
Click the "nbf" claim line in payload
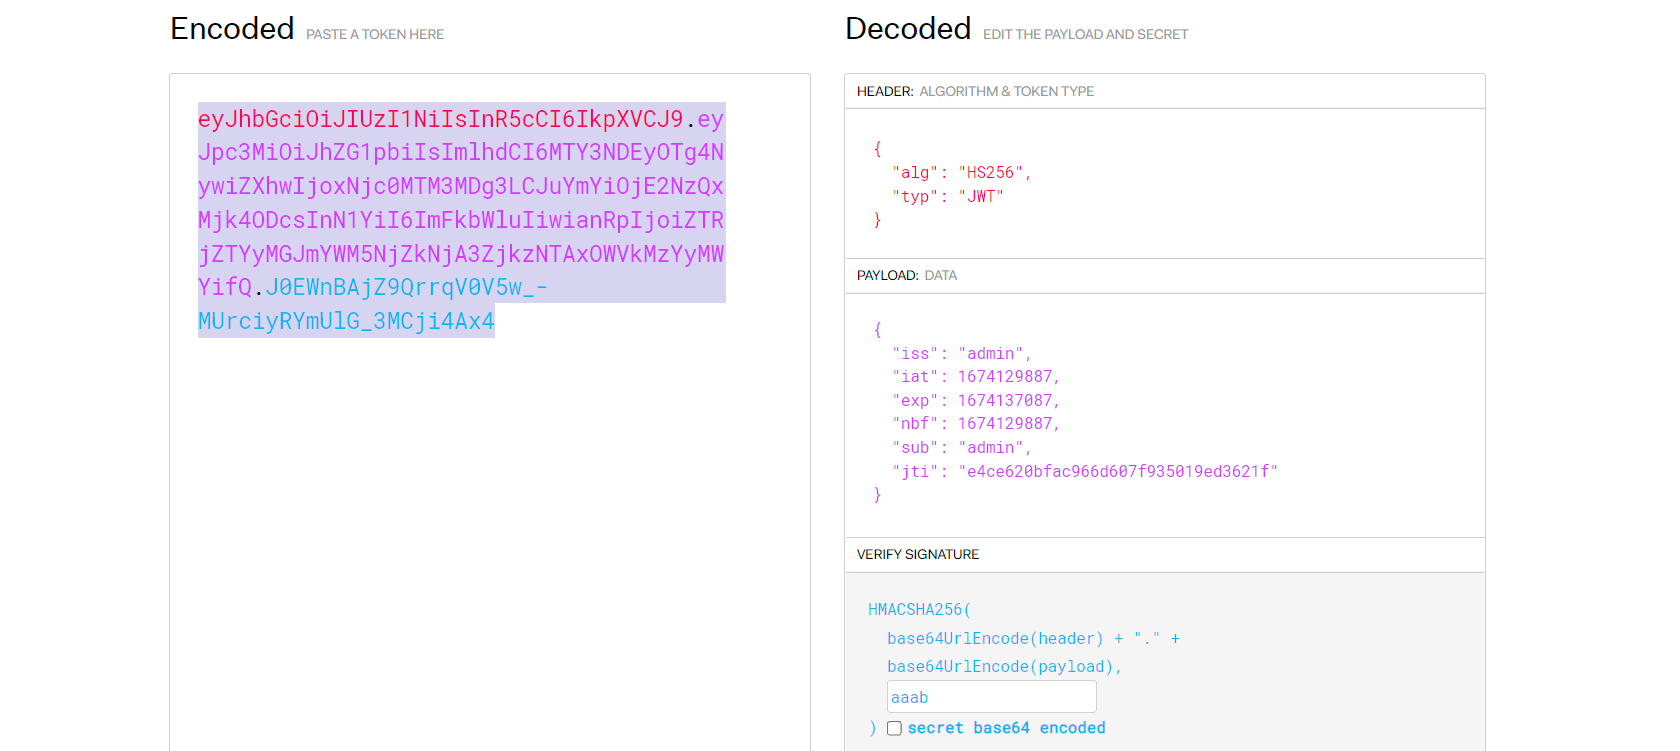(974, 423)
